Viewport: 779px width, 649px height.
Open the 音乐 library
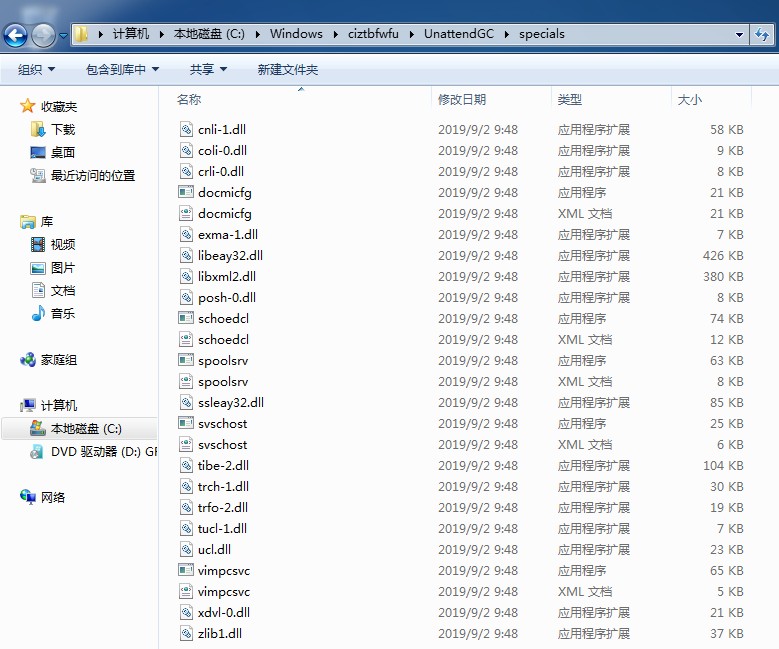tap(63, 314)
